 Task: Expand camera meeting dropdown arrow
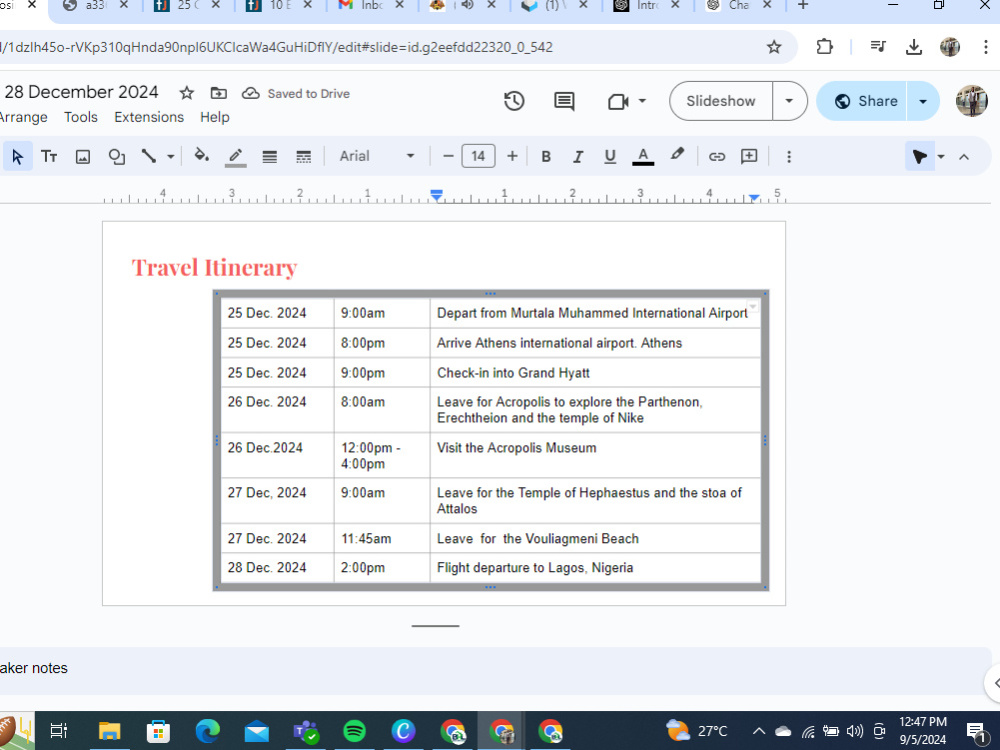[642, 101]
